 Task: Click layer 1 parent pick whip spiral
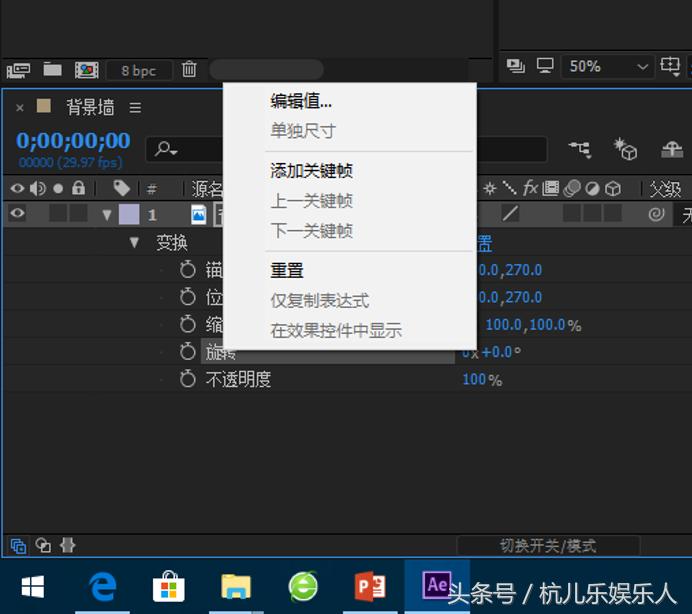click(x=656, y=214)
